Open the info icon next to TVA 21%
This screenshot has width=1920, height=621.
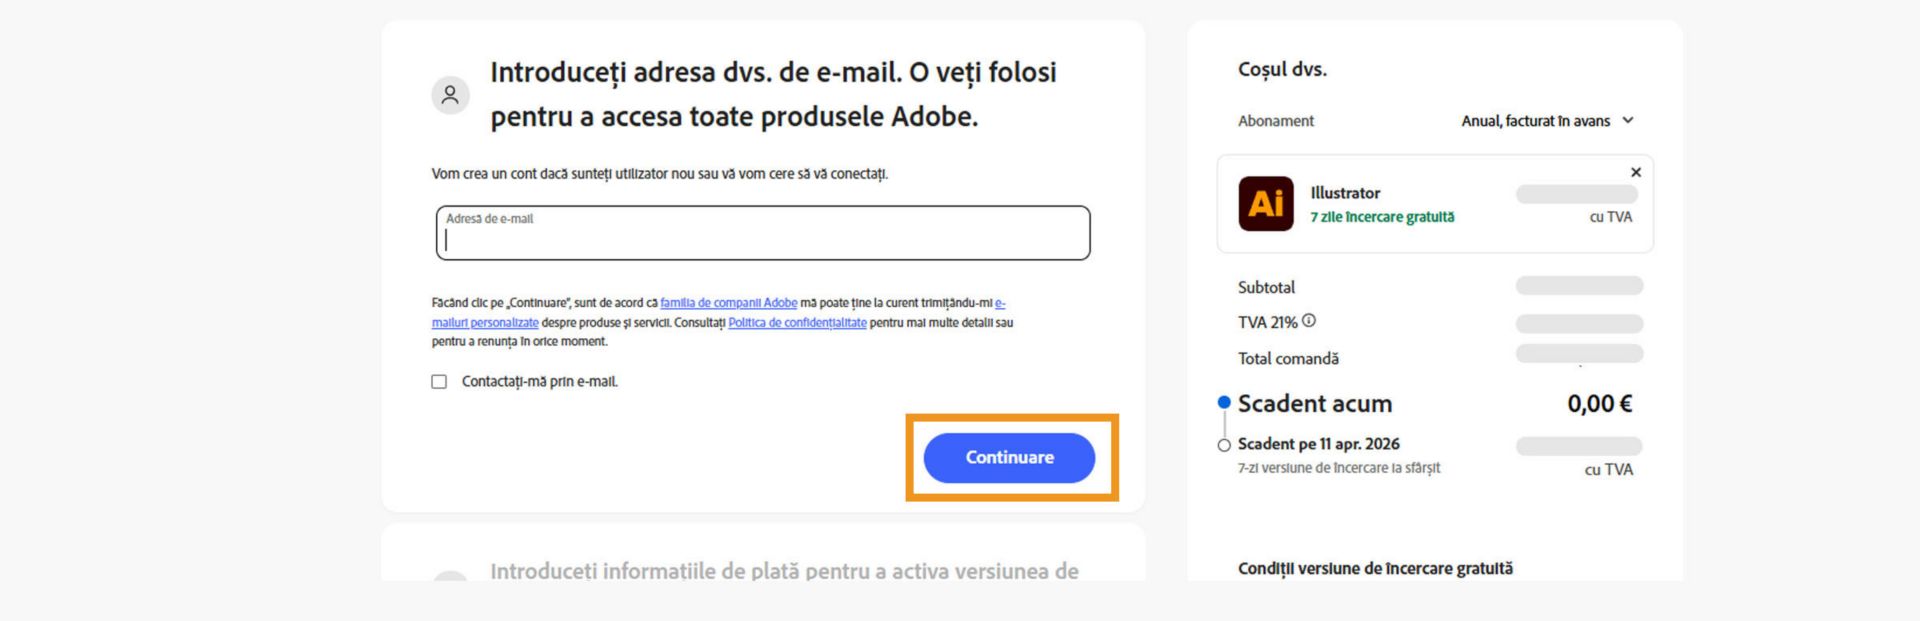[1311, 319]
